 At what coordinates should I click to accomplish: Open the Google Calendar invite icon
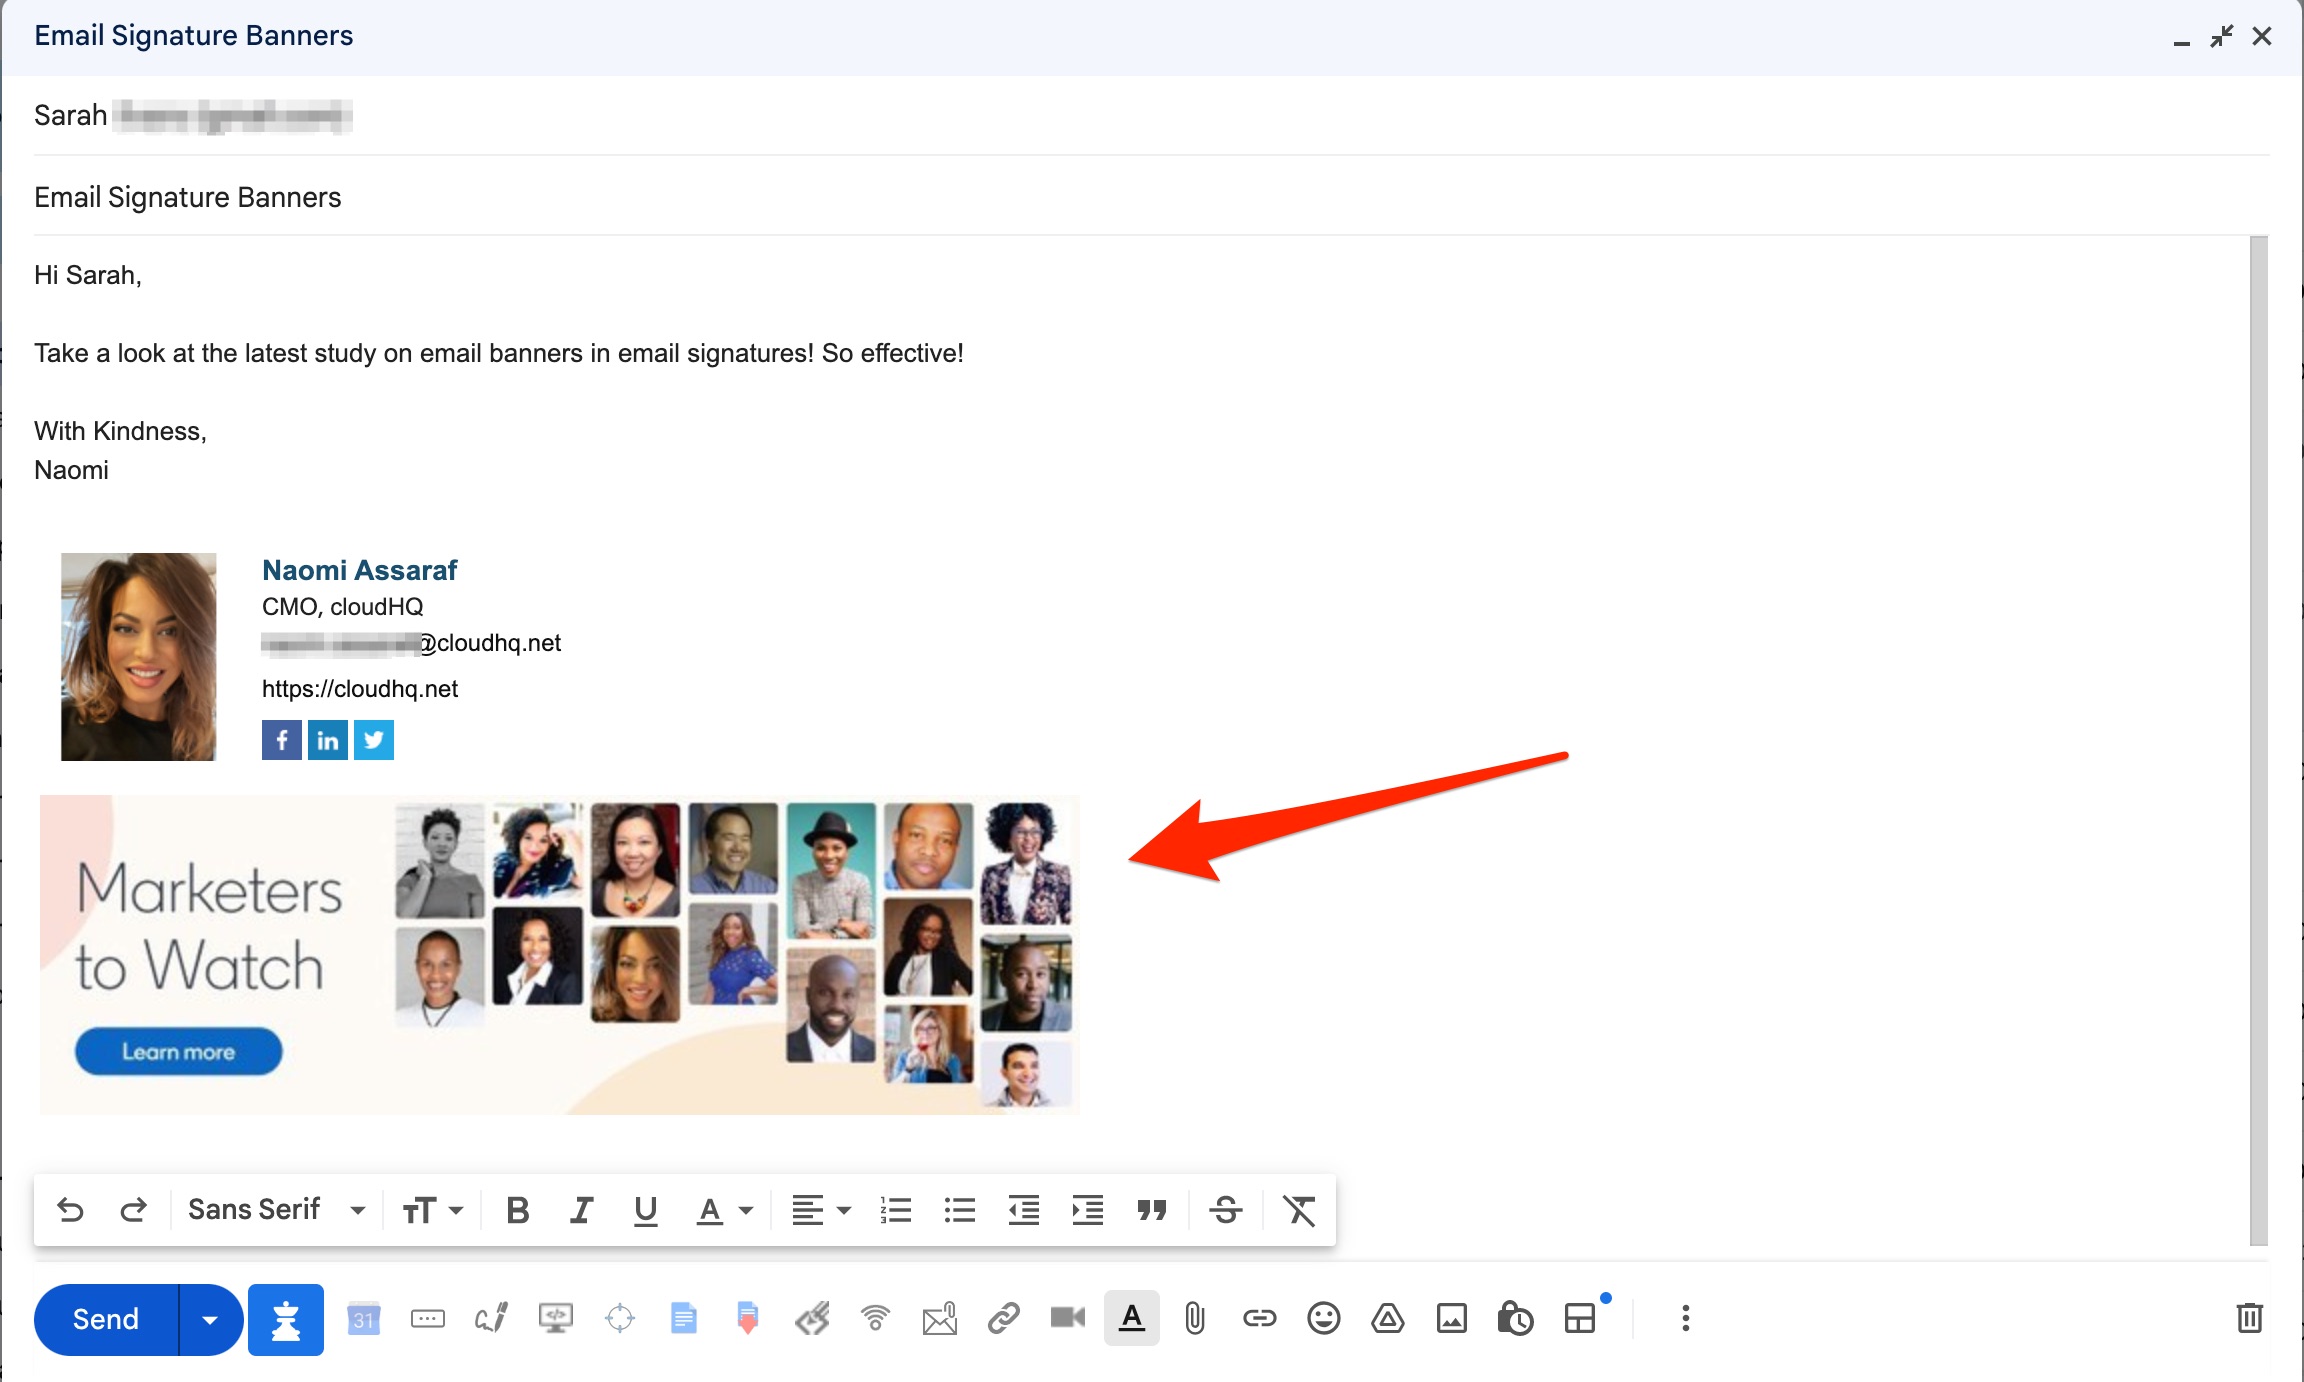pos(364,1318)
